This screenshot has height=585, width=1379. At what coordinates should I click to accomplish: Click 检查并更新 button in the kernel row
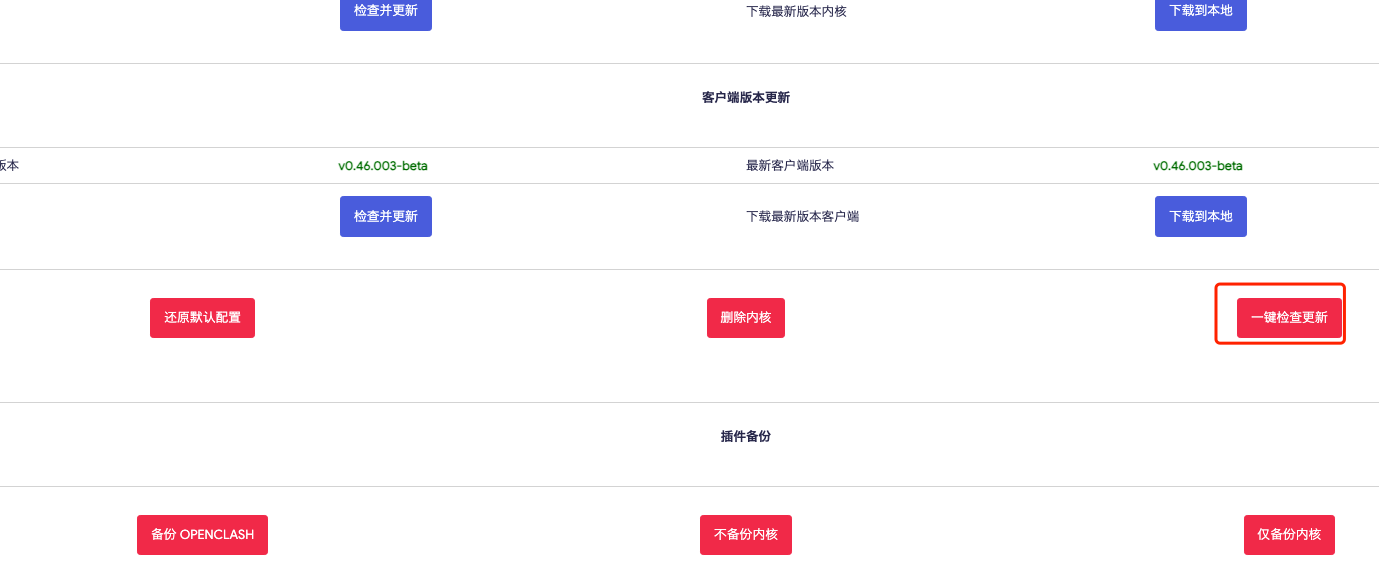click(385, 13)
